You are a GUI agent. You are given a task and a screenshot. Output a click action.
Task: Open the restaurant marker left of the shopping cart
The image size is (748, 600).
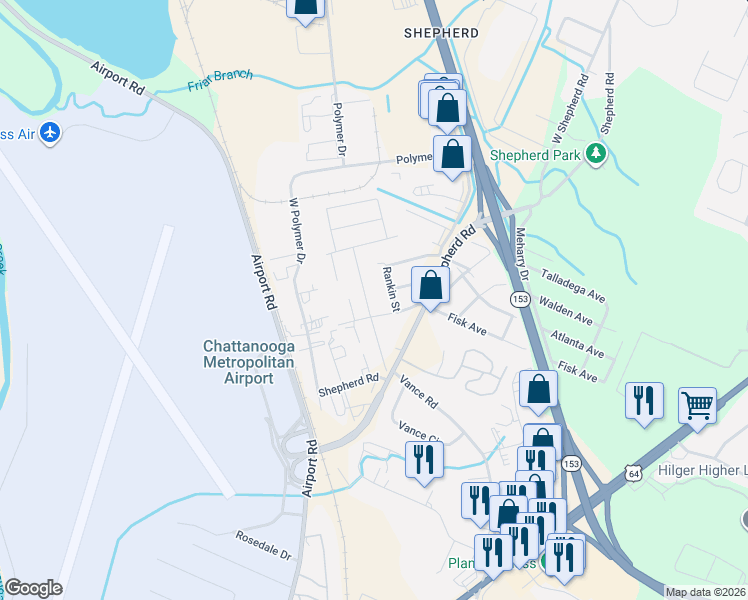point(644,403)
